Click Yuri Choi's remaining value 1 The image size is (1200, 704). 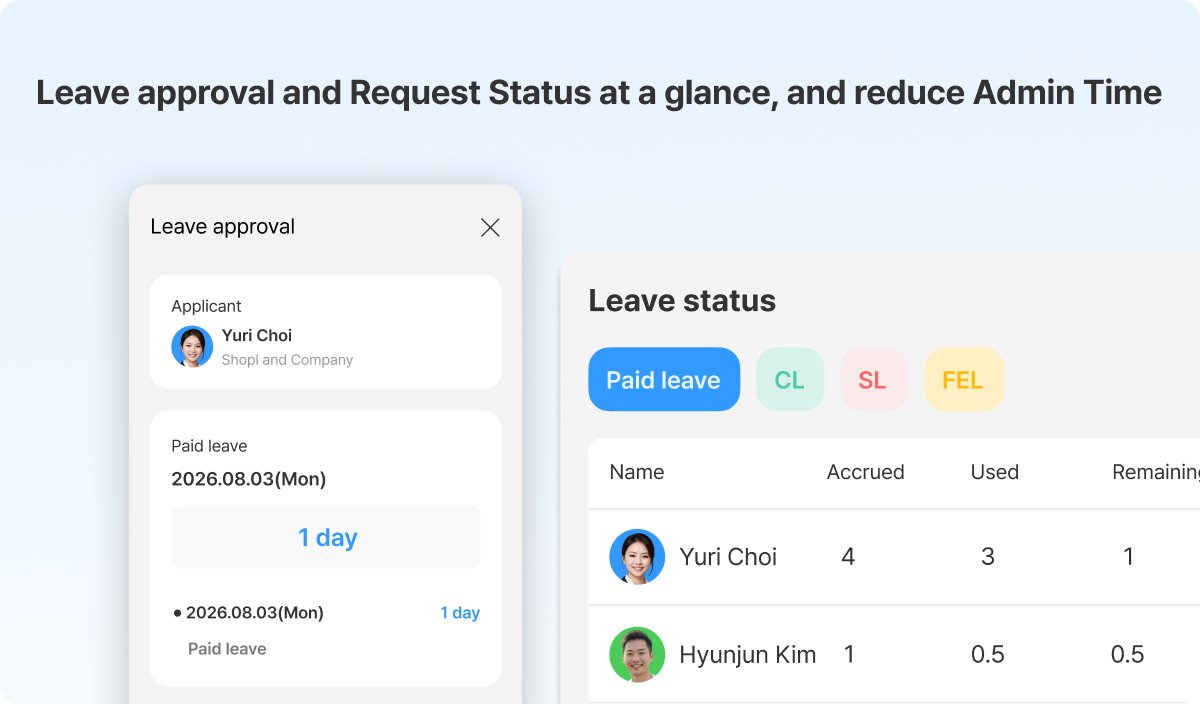click(1128, 557)
